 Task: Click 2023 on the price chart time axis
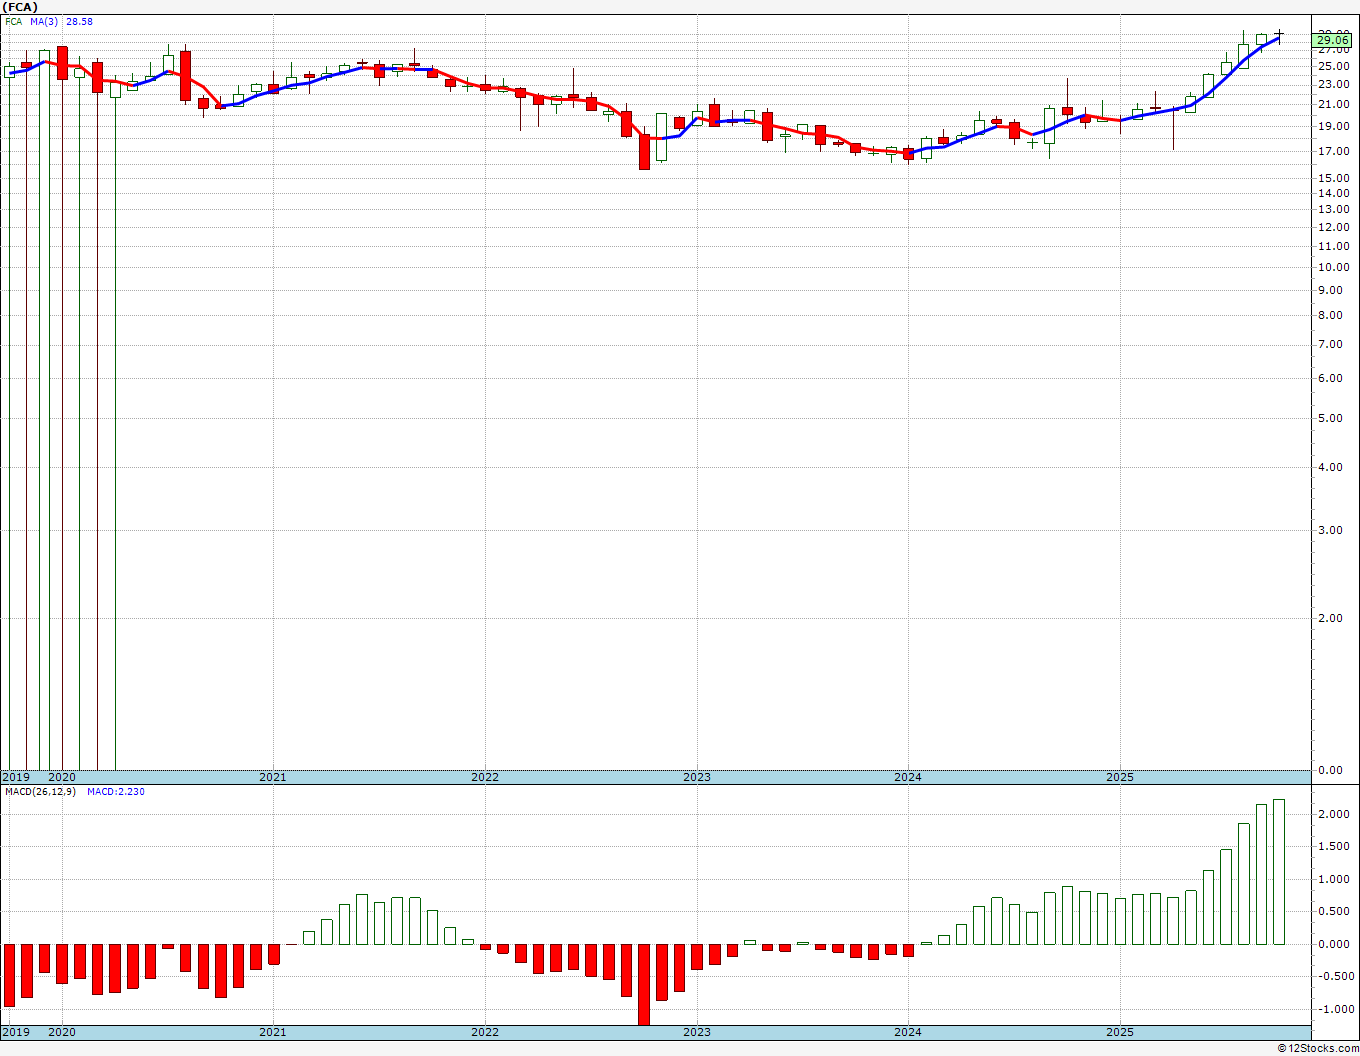click(x=696, y=777)
